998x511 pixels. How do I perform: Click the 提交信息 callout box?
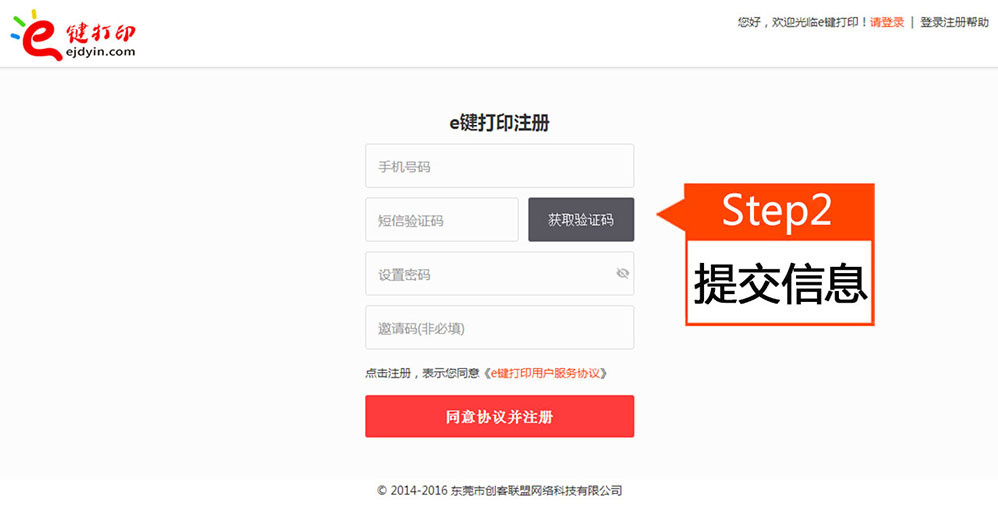pos(780,283)
